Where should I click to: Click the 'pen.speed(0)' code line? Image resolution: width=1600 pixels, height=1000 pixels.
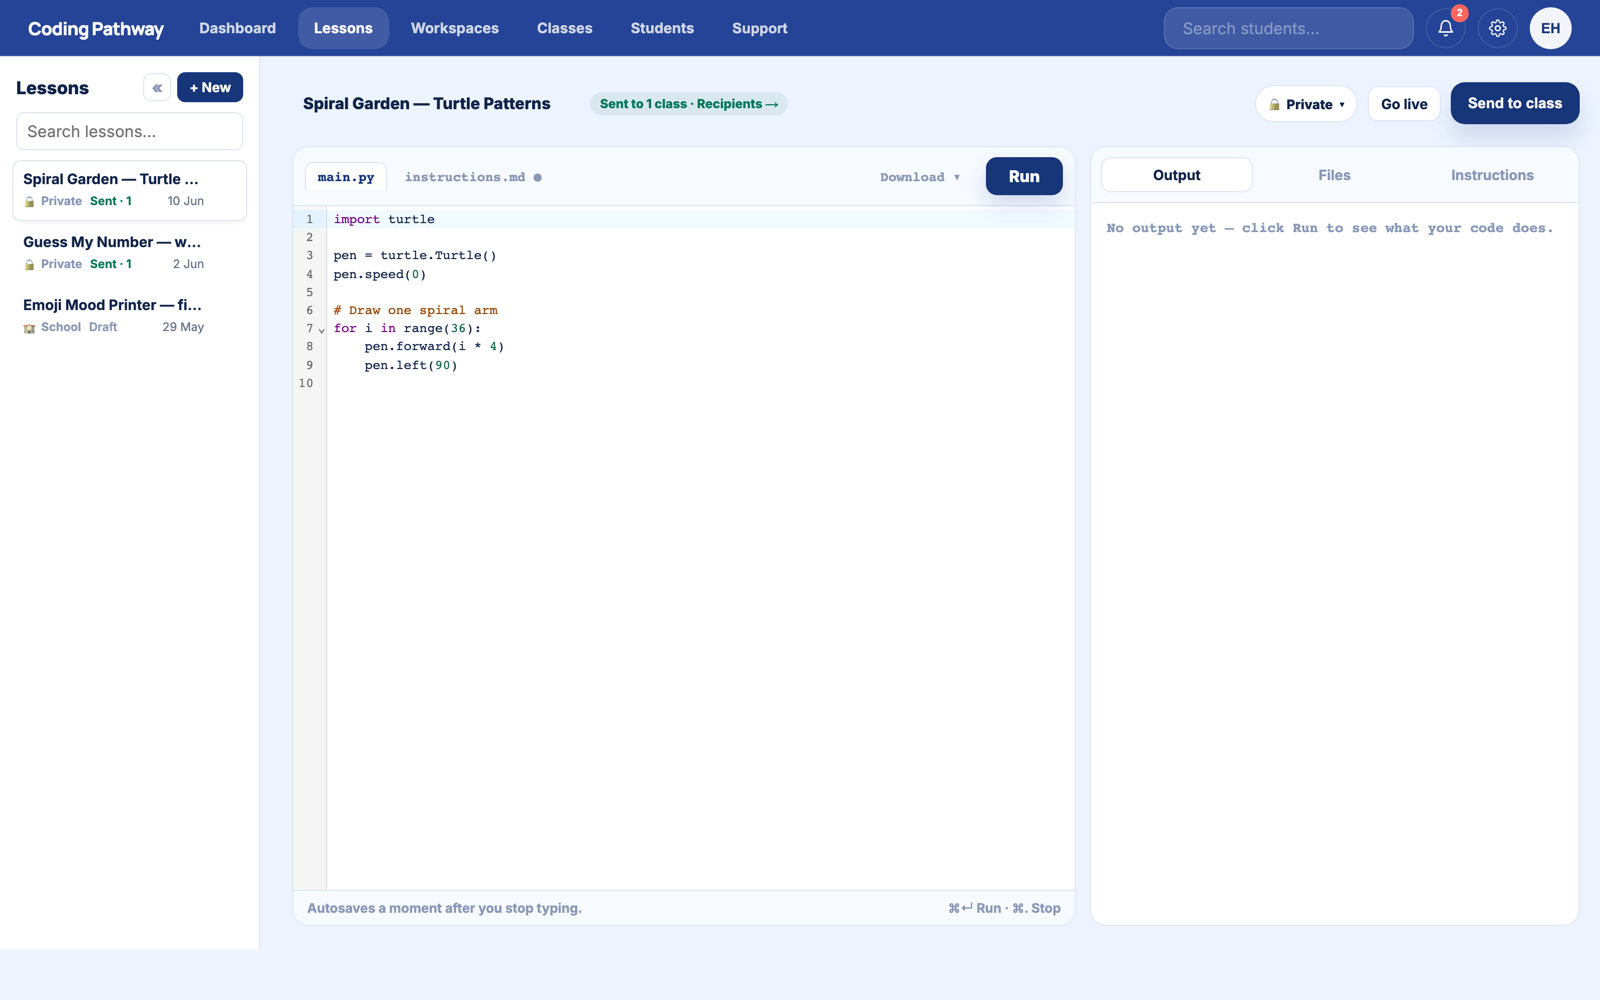pos(380,274)
